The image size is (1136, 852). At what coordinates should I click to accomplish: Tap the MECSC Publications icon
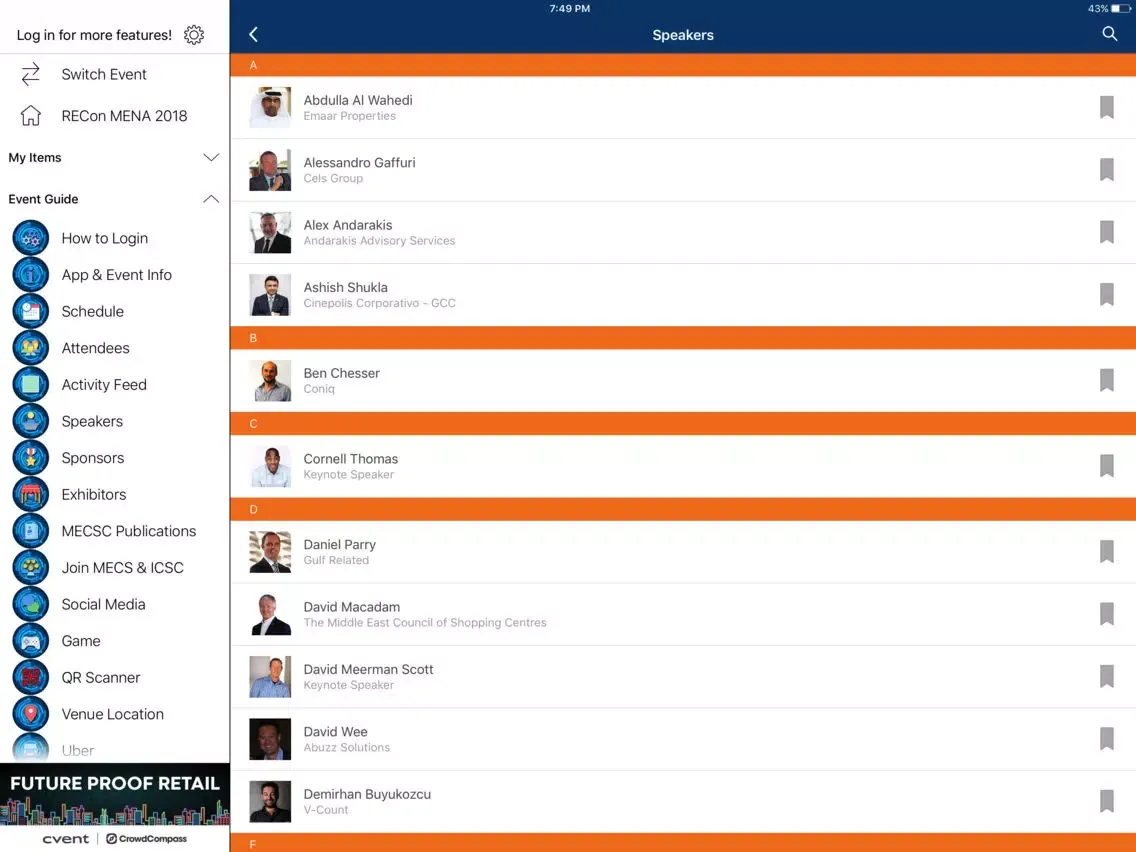tap(30, 530)
